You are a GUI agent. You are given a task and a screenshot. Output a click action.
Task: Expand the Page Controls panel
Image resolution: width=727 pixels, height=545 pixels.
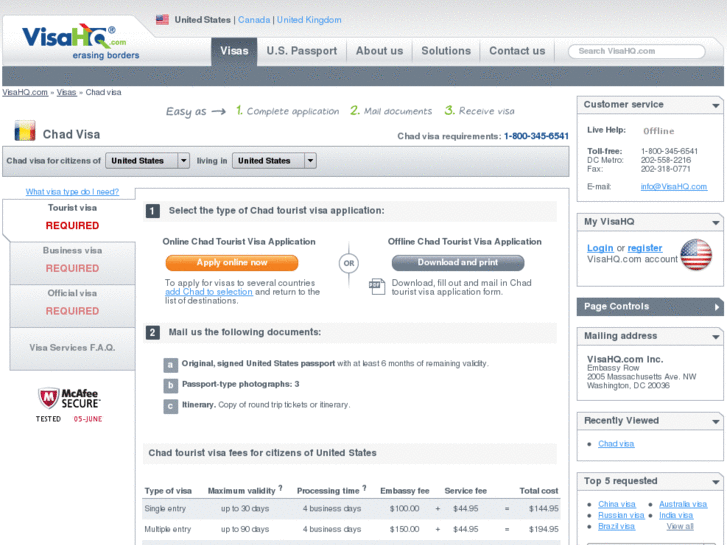717,307
